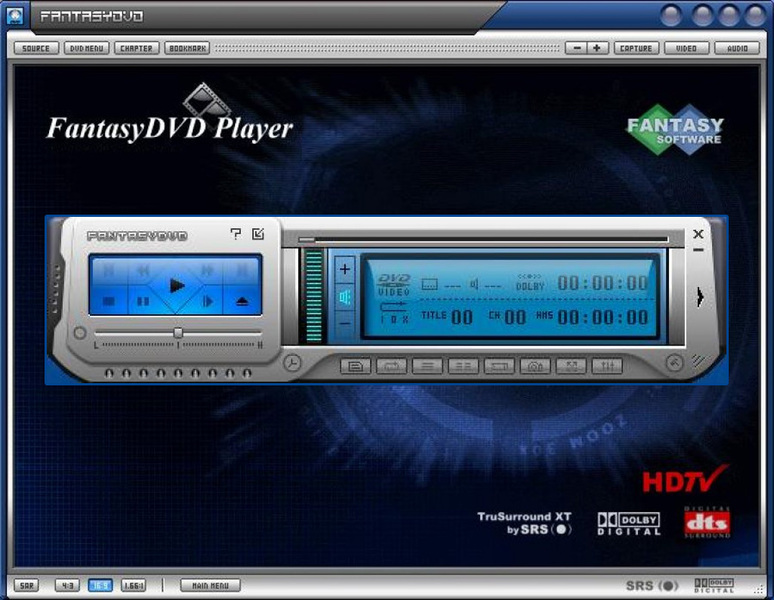
Task: Switch aspect ratio to 4:3
Action: [x=67, y=586]
